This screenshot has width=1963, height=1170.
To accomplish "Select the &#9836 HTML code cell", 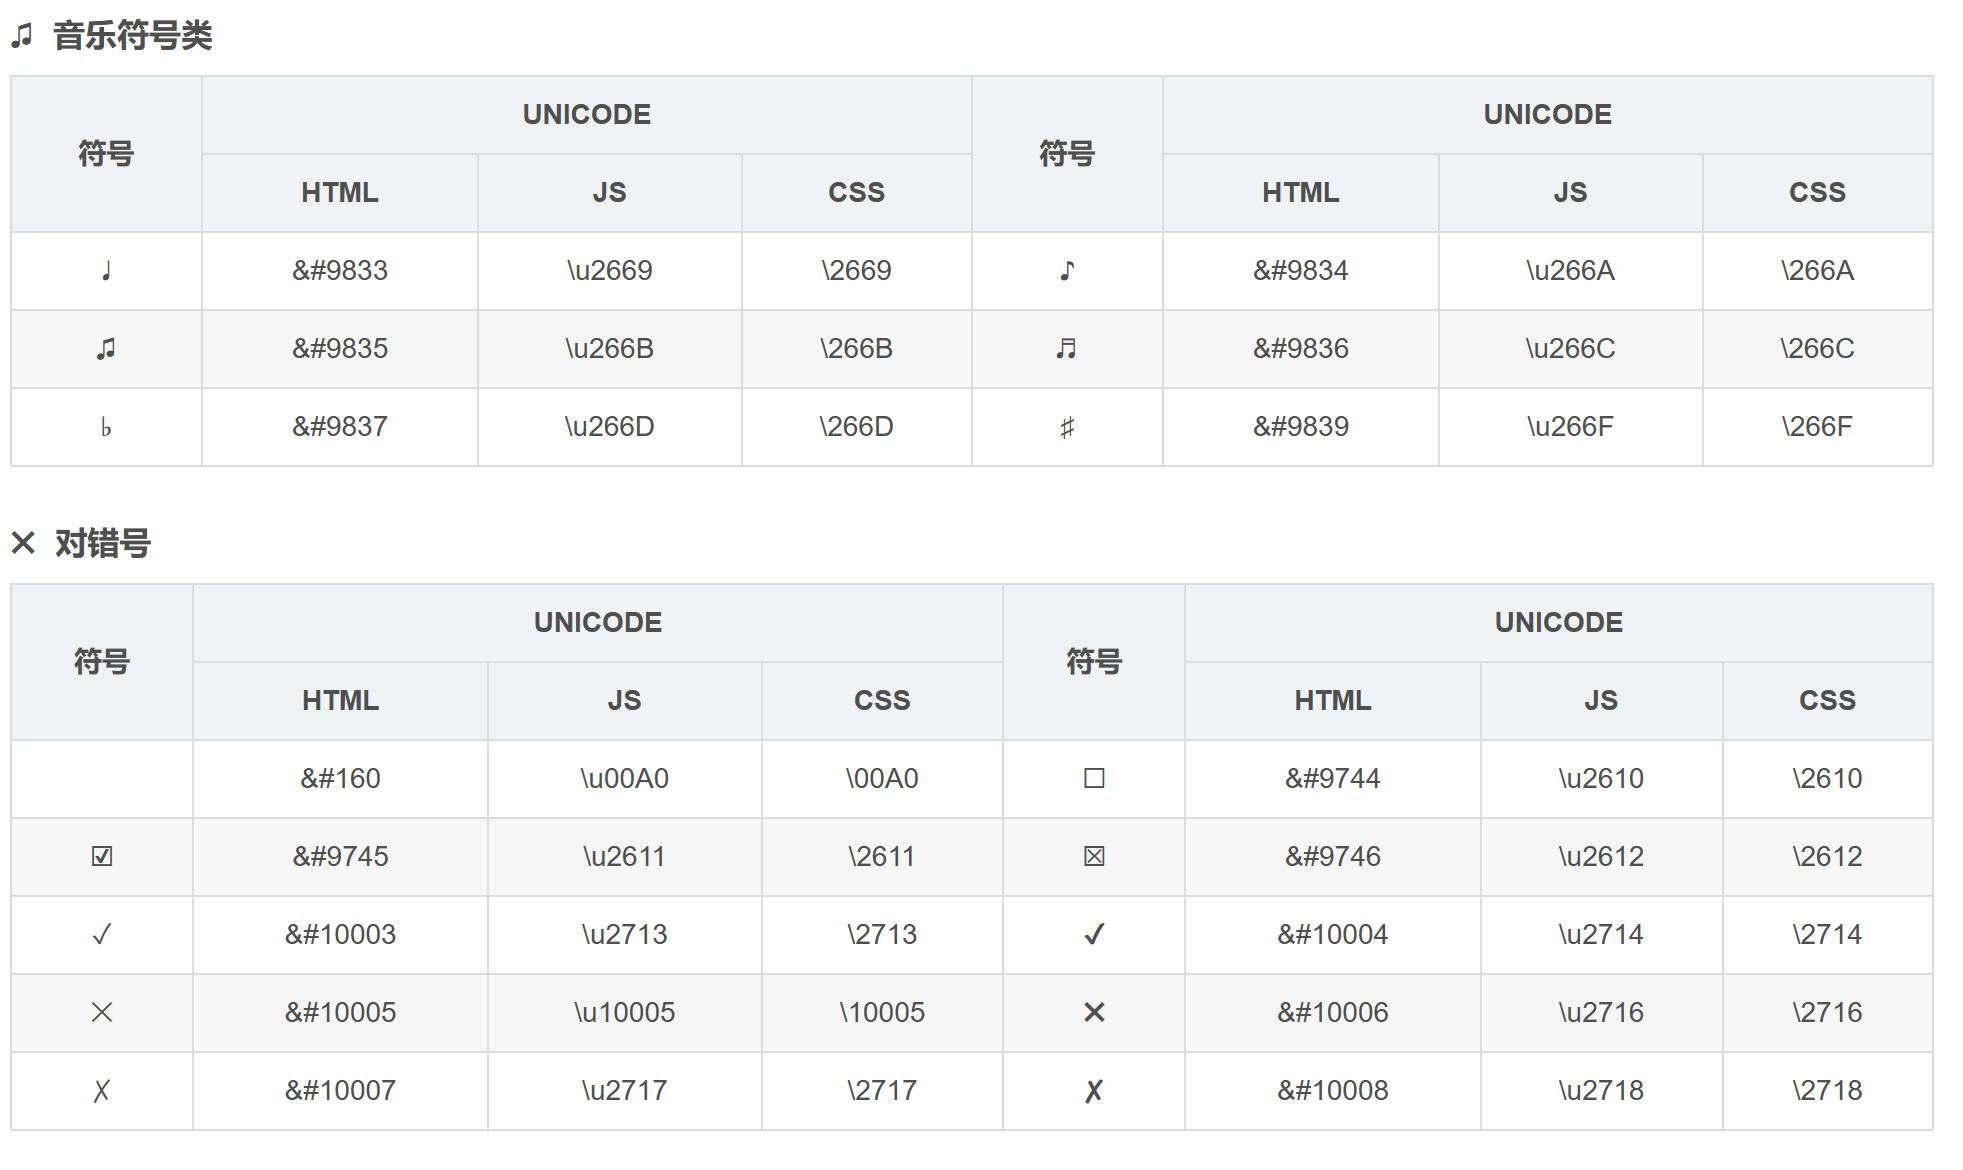I will click(x=1301, y=349).
